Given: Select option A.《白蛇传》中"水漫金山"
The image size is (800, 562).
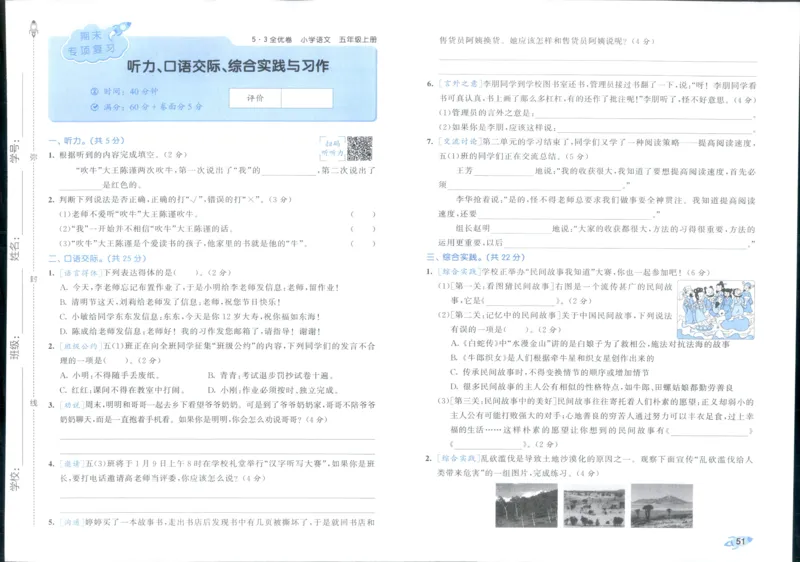Looking at the screenshot, I should [x=590, y=344].
